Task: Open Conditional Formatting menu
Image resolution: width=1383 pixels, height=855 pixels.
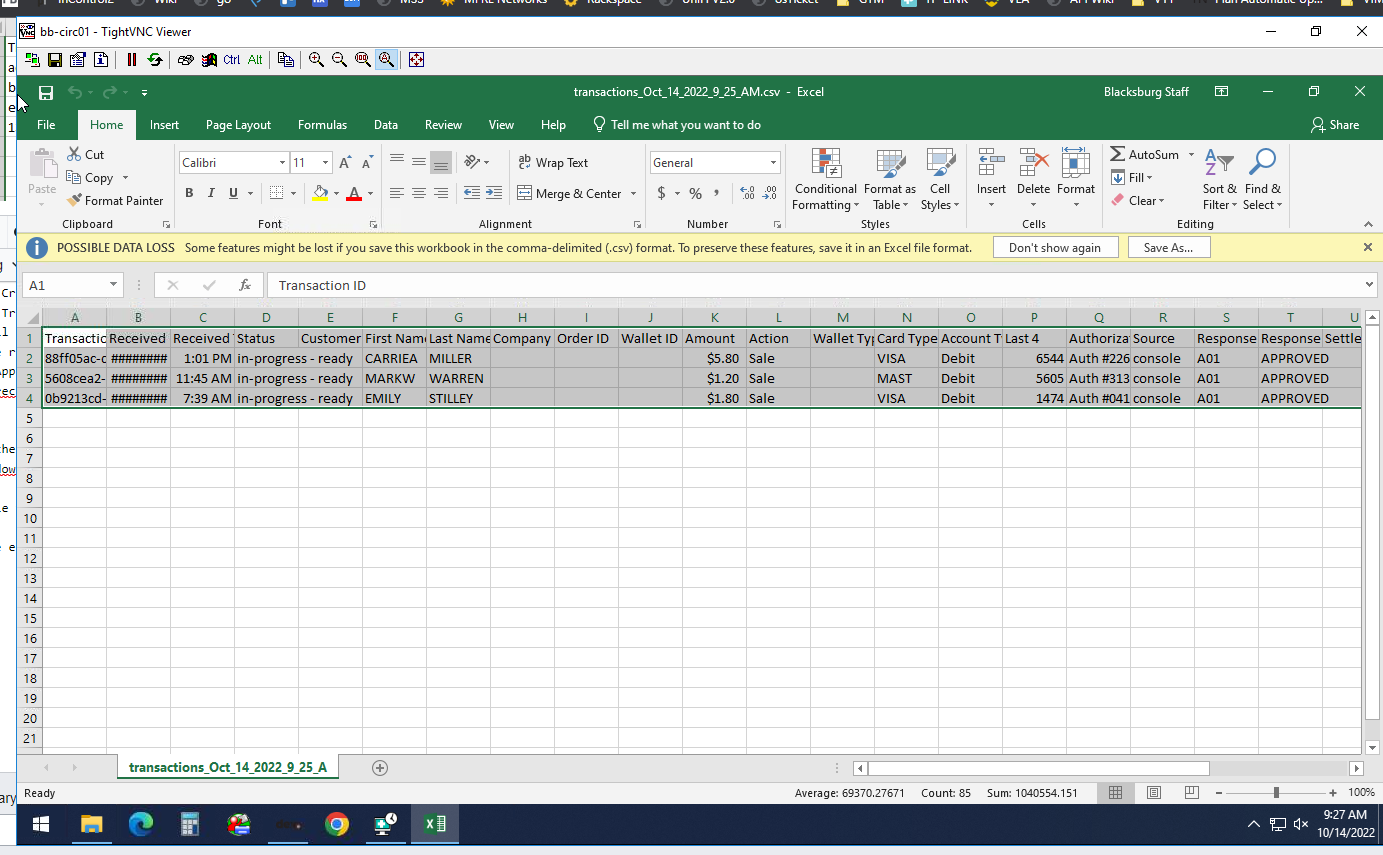Action: 825,180
